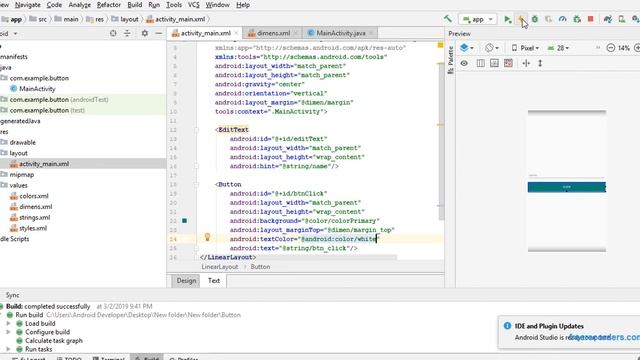Click the LinearLayout breadcrumb under editor
The height and width of the screenshot is (360, 640).
coord(220,267)
